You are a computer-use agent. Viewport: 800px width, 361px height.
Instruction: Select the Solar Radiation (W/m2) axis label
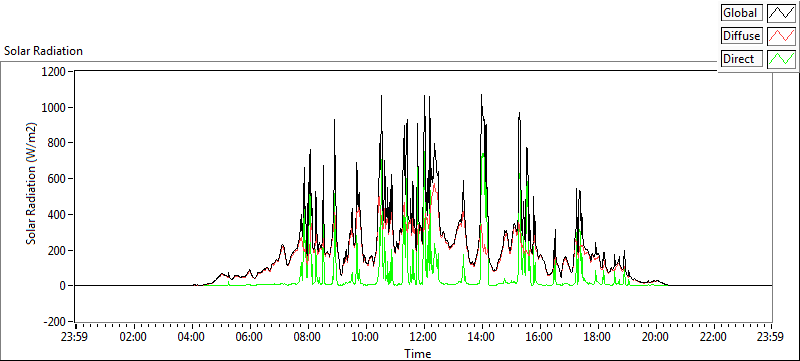(x=31, y=184)
